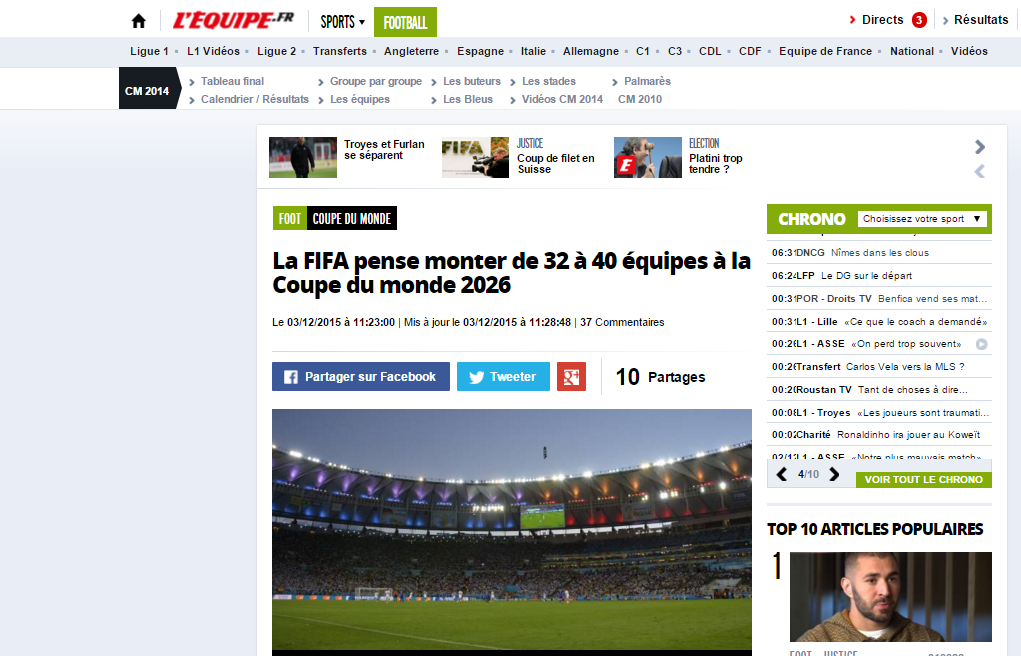
Task: Read Chrono item Ce que le coach a demandé
Action: pos(916,322)
